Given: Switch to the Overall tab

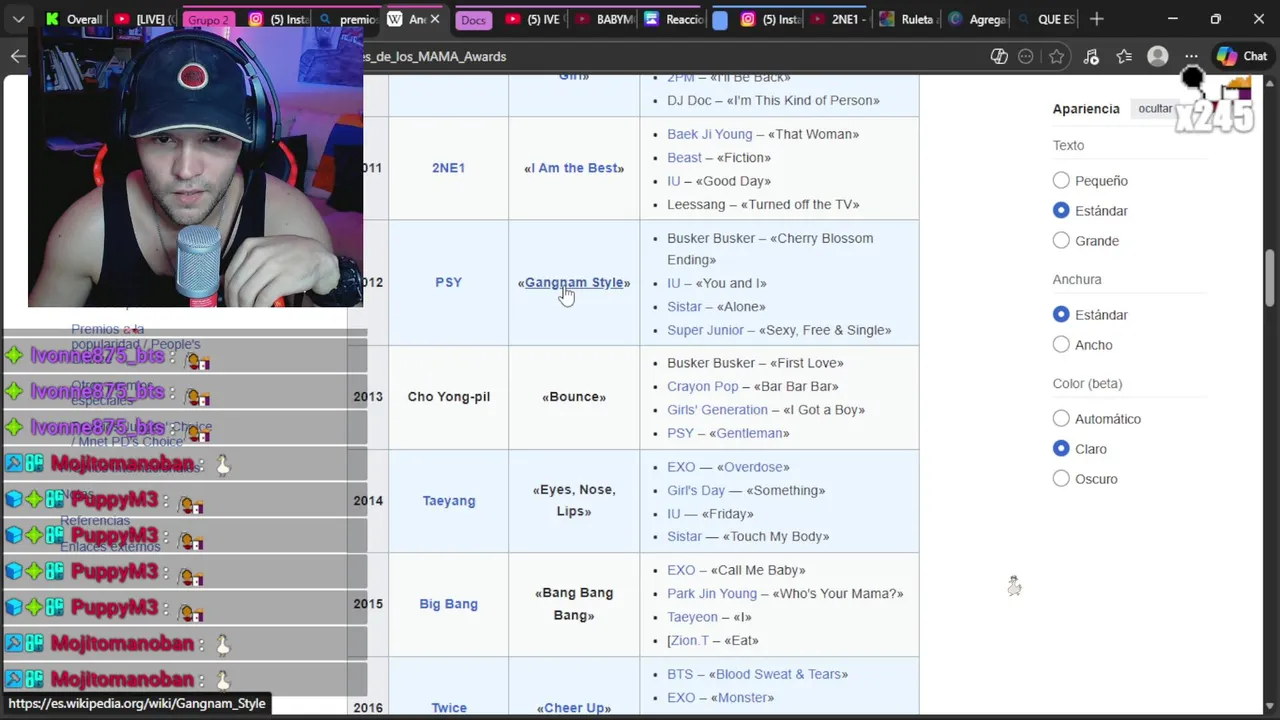Looking at the screenshot, I should click(x=74, y=19).
